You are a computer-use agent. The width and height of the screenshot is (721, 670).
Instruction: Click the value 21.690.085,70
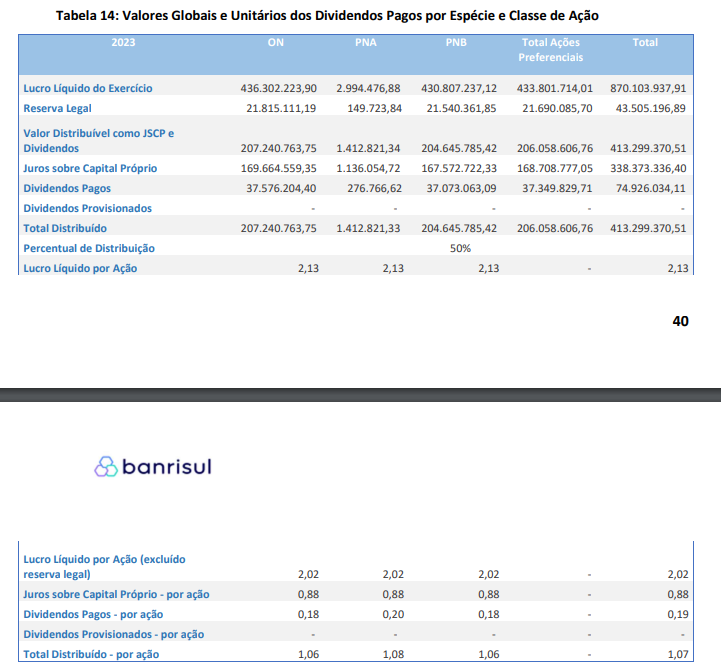click(557, 109)
